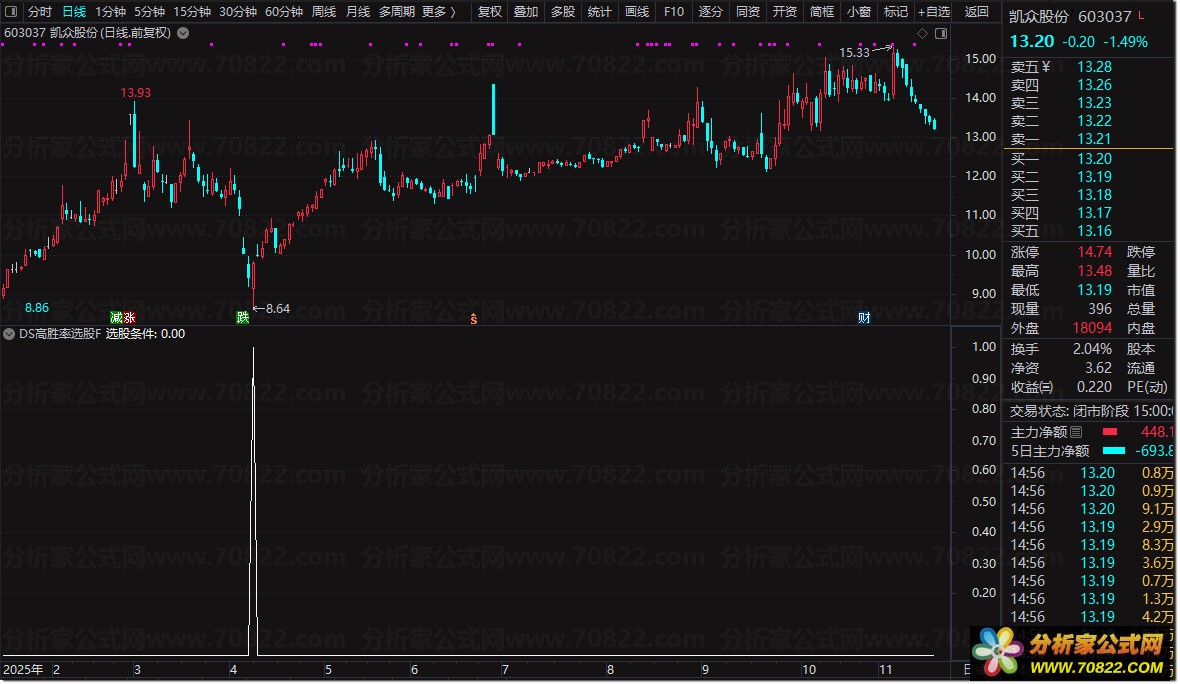Click the red 主力净额 color bar
The width and height of the screenshot is (1180, 684).
(1110, 432)
